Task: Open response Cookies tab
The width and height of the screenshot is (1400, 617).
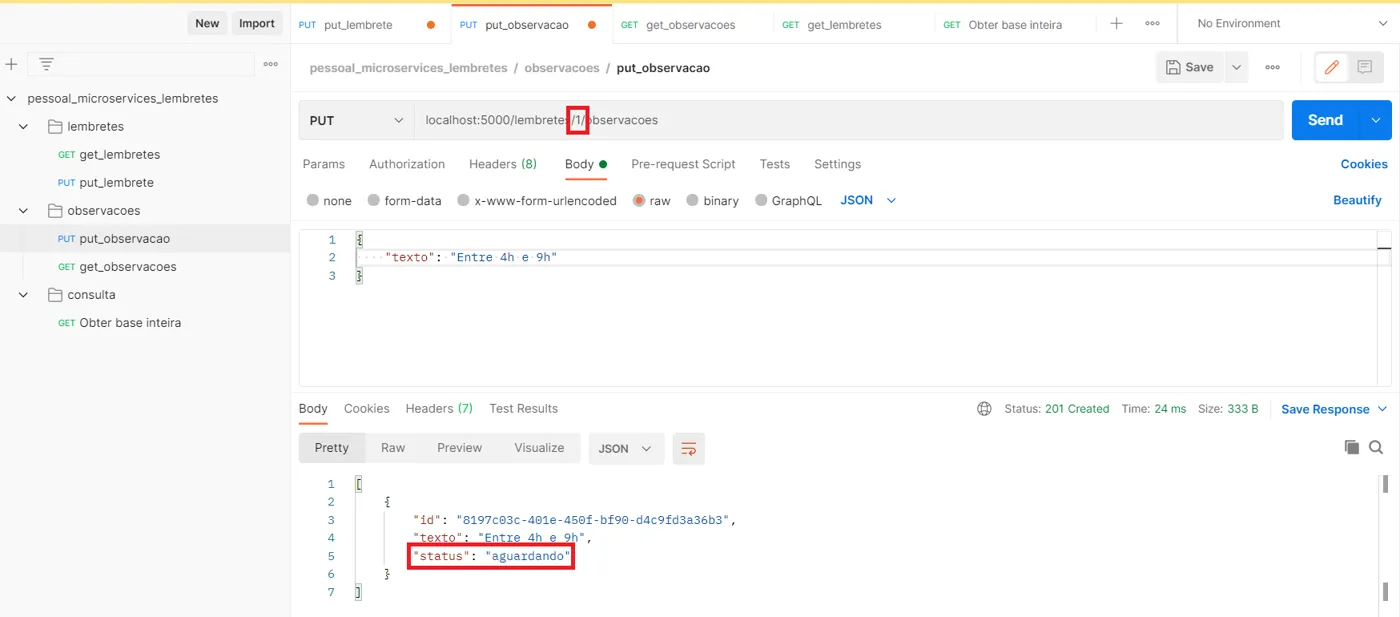Action: click(367, 408)
